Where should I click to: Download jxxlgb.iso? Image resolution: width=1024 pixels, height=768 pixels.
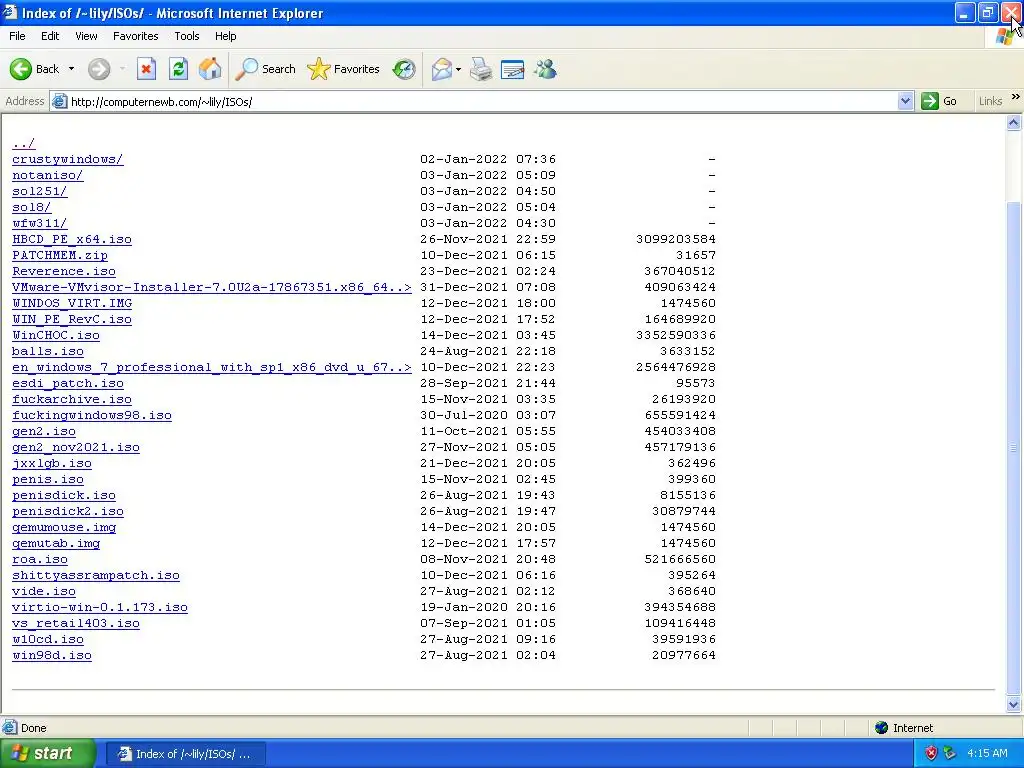click(x=52, y=463)
